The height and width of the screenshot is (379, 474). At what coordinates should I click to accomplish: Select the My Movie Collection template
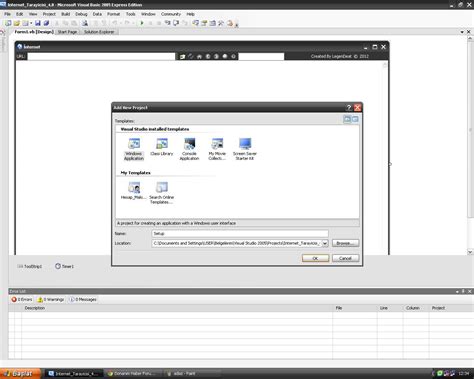pos(217,149)
